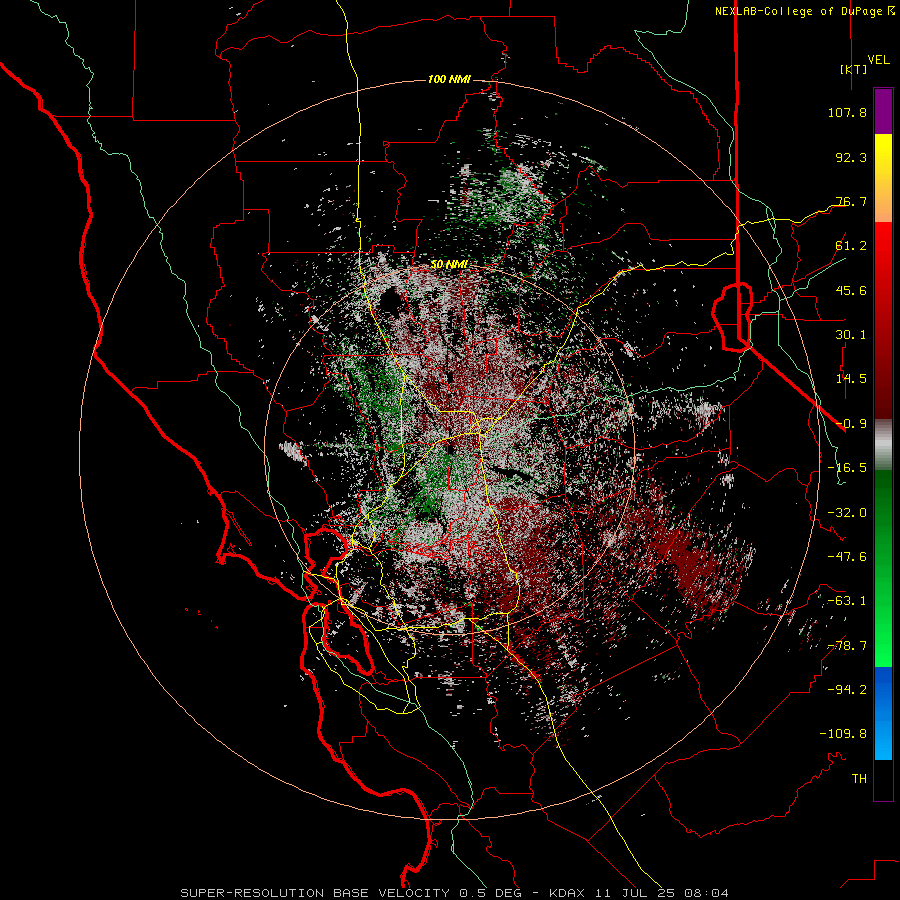The image size is (900, 900).
Task: Click the [KT] units label
Action: 854,69
